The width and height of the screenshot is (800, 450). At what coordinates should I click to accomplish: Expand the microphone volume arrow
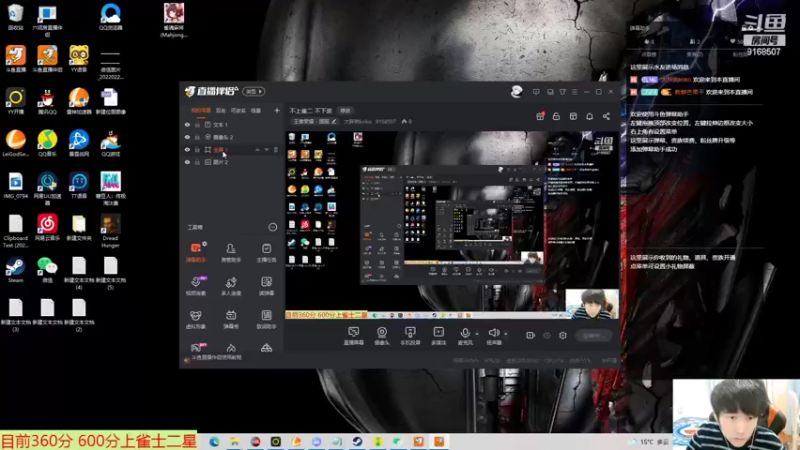point(477,334)
